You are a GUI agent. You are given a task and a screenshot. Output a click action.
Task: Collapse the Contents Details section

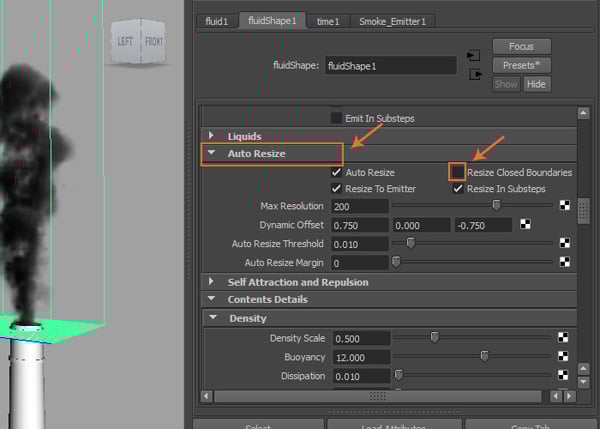pyautogui.click(x=211, y=298)
